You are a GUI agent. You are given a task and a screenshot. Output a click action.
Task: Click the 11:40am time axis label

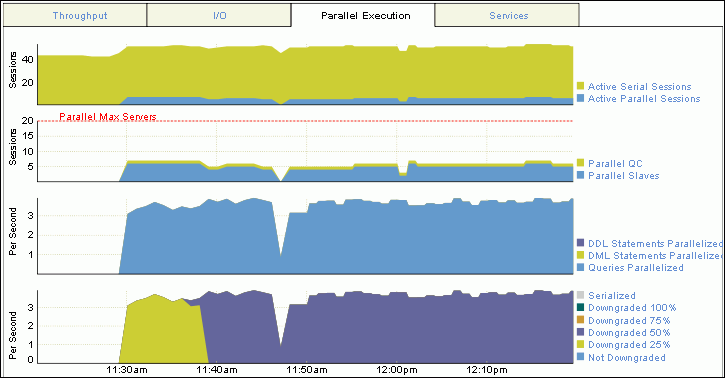pos(217,370)
